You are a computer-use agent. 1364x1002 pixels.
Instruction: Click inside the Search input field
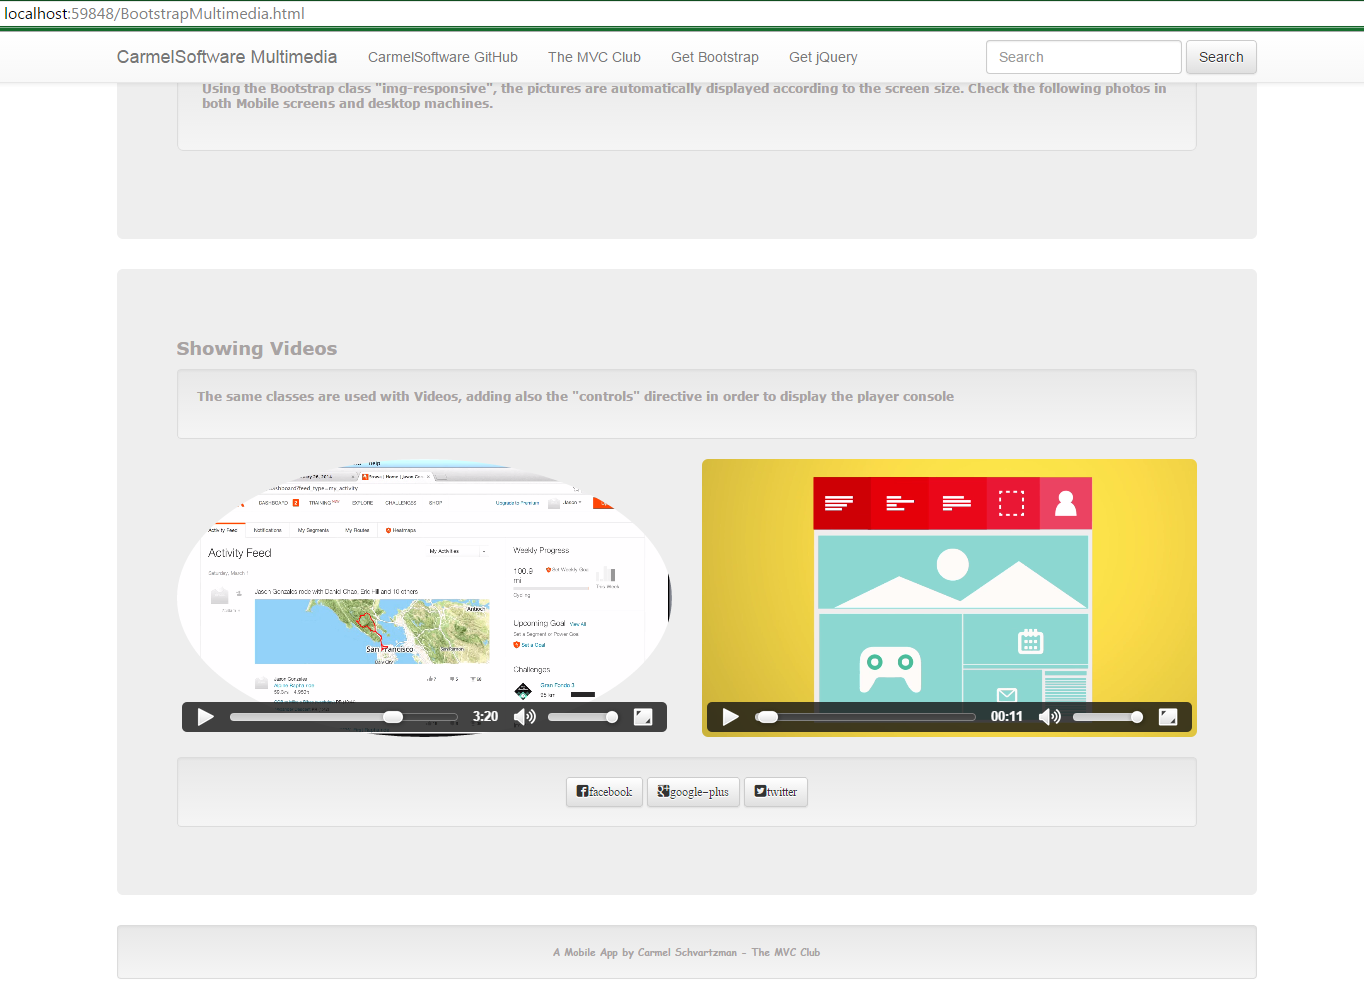coord(1083,57)
